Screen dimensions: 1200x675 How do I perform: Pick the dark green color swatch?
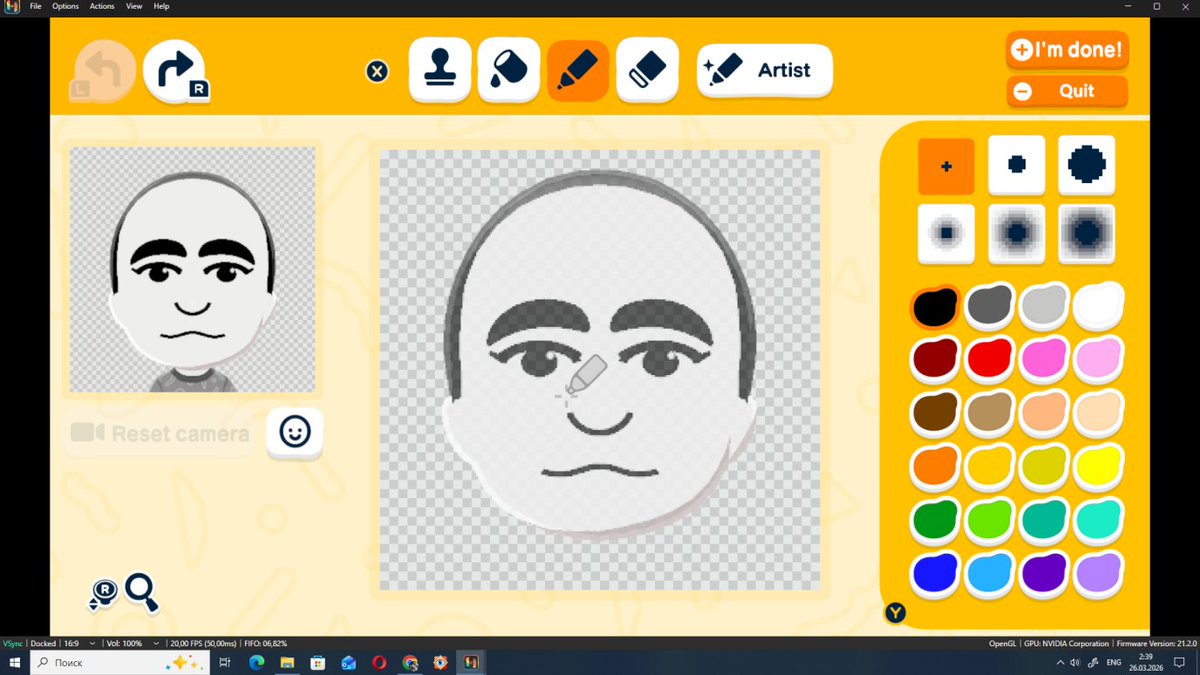[936, 520]
